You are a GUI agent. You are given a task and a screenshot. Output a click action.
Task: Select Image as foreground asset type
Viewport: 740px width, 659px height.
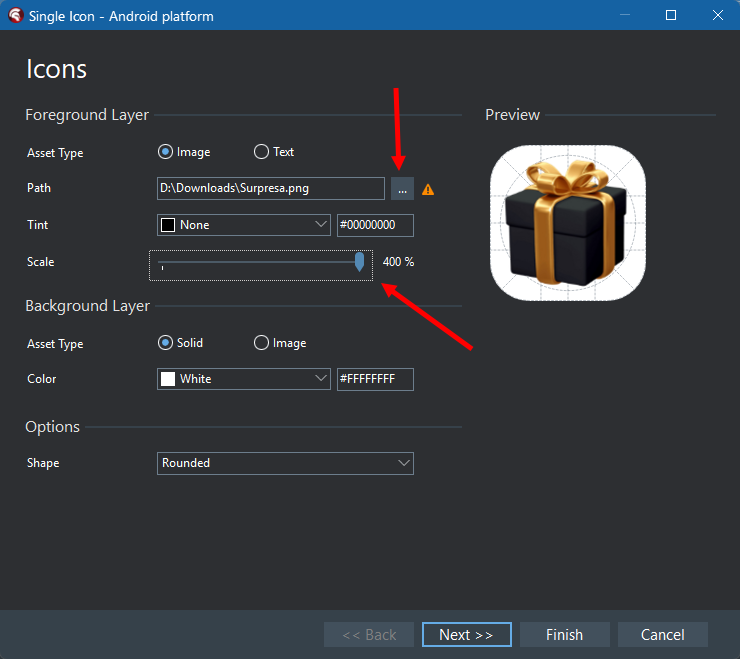click(x=184, y=152)
